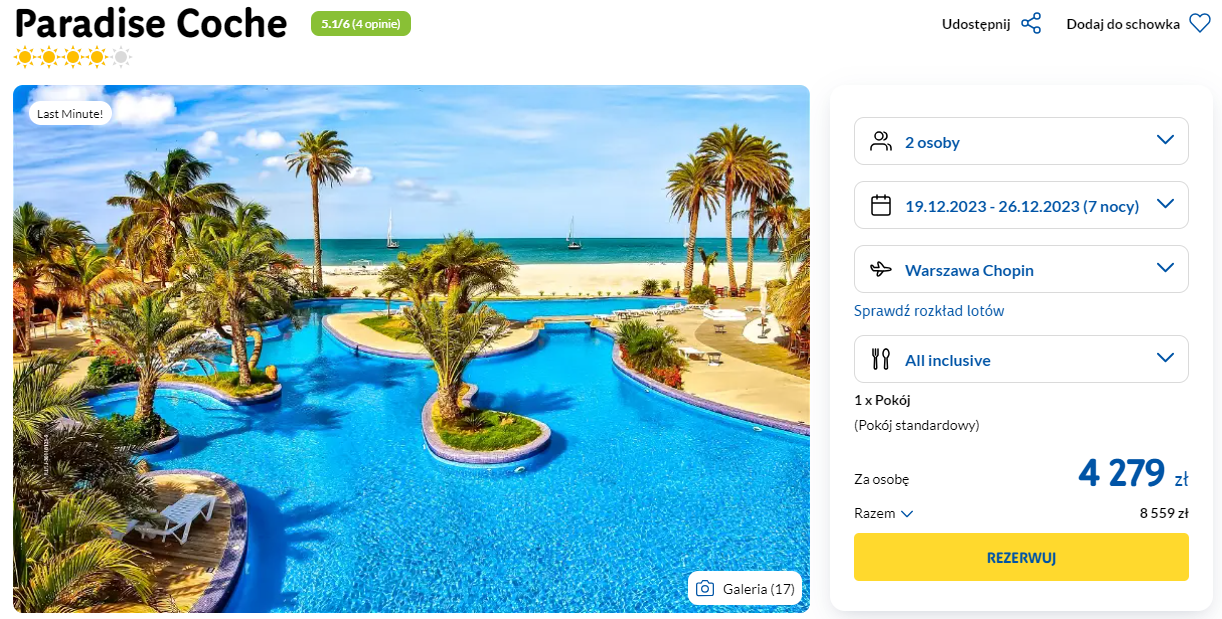Expand the 2 osoby guests dropdown

click(x=1165, y=140)
